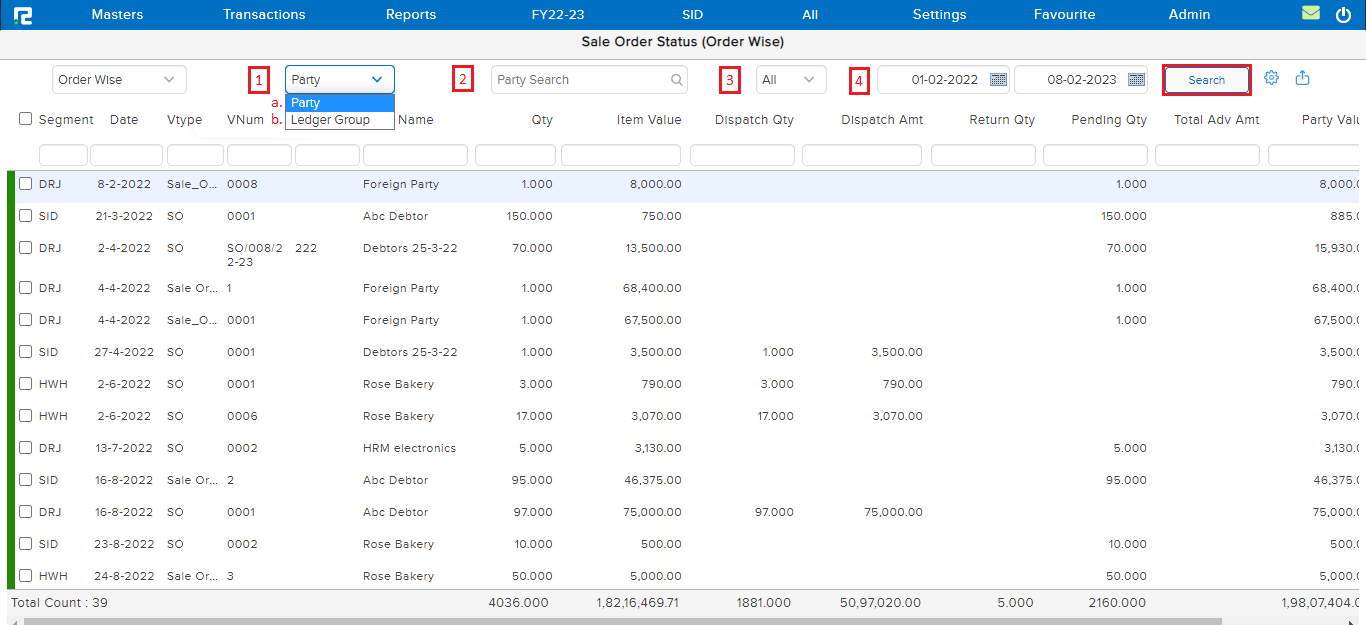The image size is (1366, 625).
Task: Select Ledger Group from Party dropdown
Action: 339,118
